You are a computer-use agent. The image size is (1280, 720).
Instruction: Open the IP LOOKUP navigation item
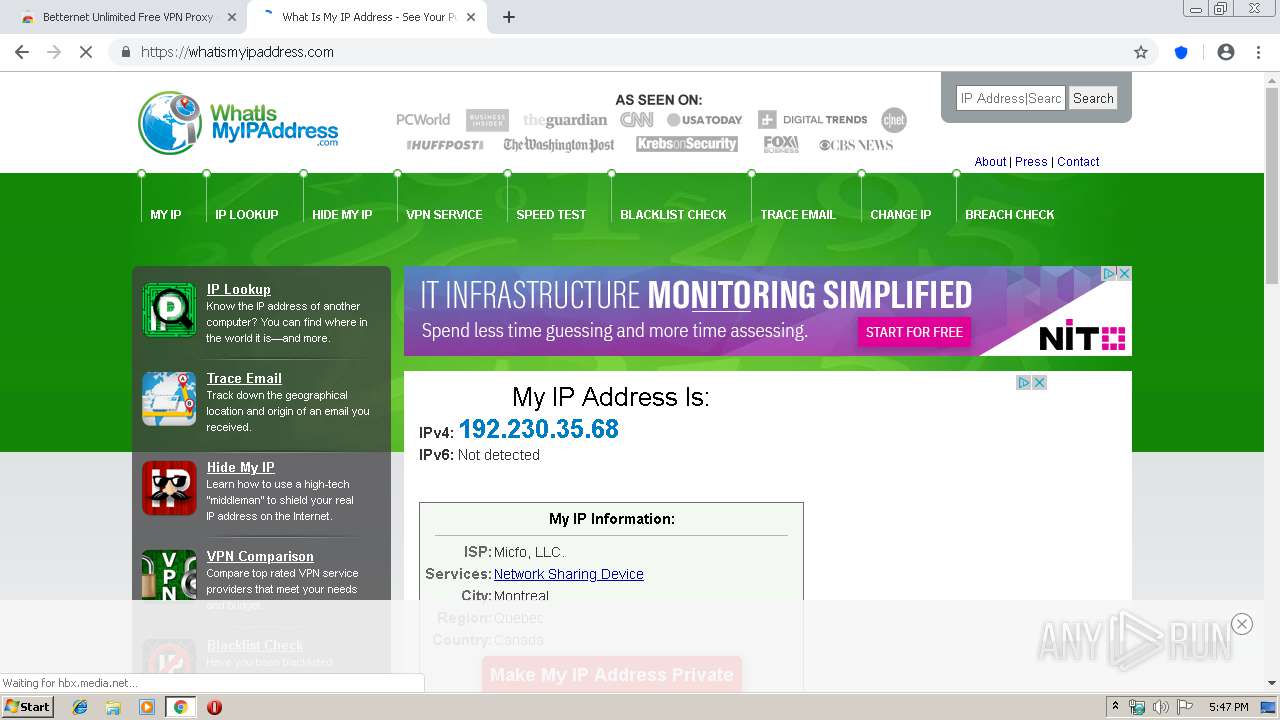247,215
